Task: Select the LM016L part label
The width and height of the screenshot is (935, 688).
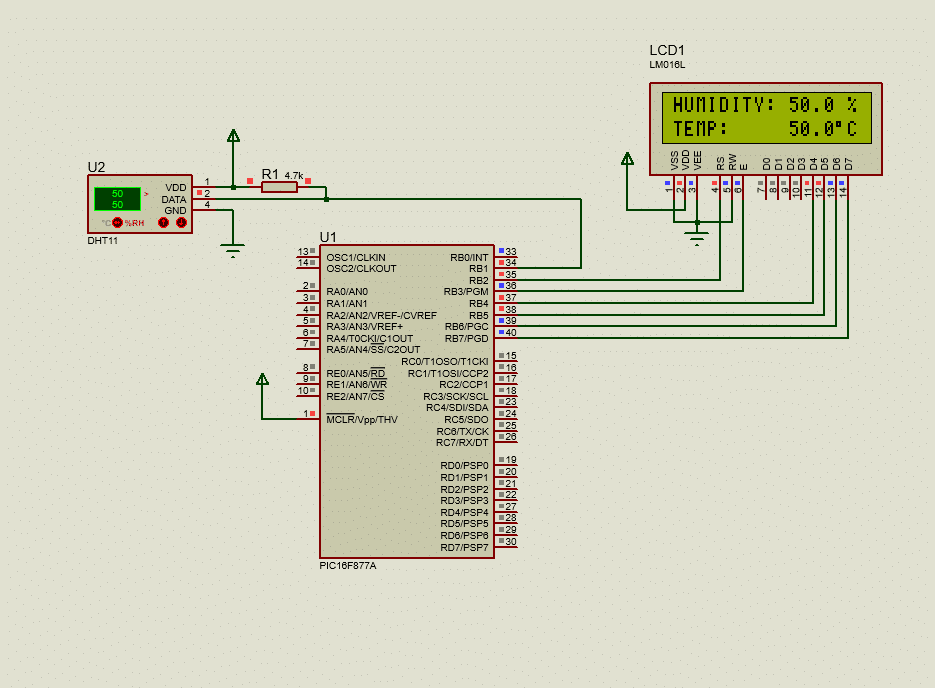Action: (x=667, y=65)
